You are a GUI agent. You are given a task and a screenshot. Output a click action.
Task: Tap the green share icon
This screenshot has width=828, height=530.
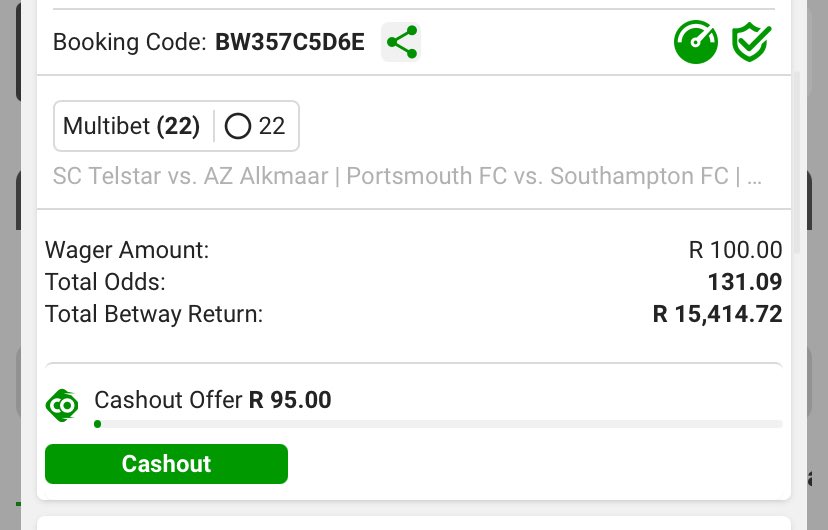coord(401,43)
